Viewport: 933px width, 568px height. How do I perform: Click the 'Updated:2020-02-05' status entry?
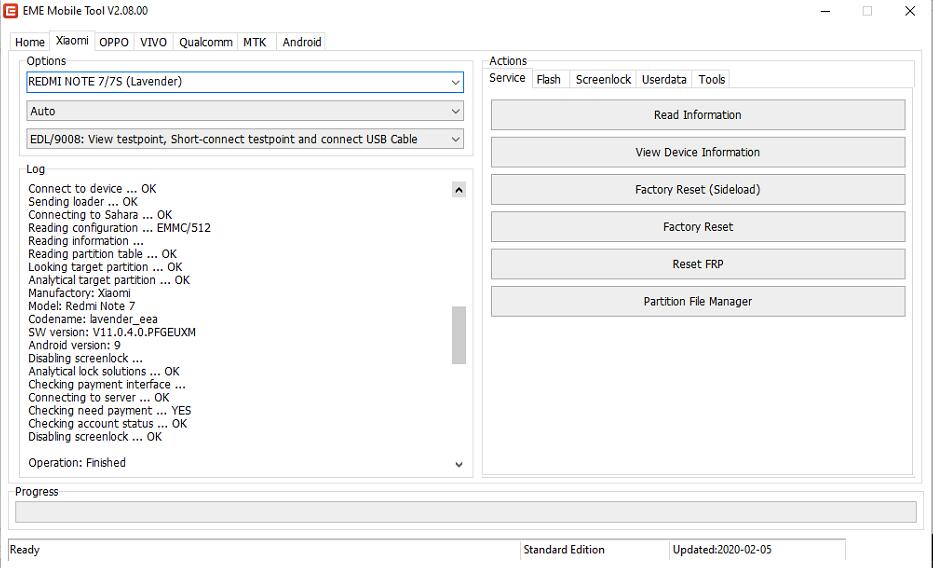tap(722, 550)
